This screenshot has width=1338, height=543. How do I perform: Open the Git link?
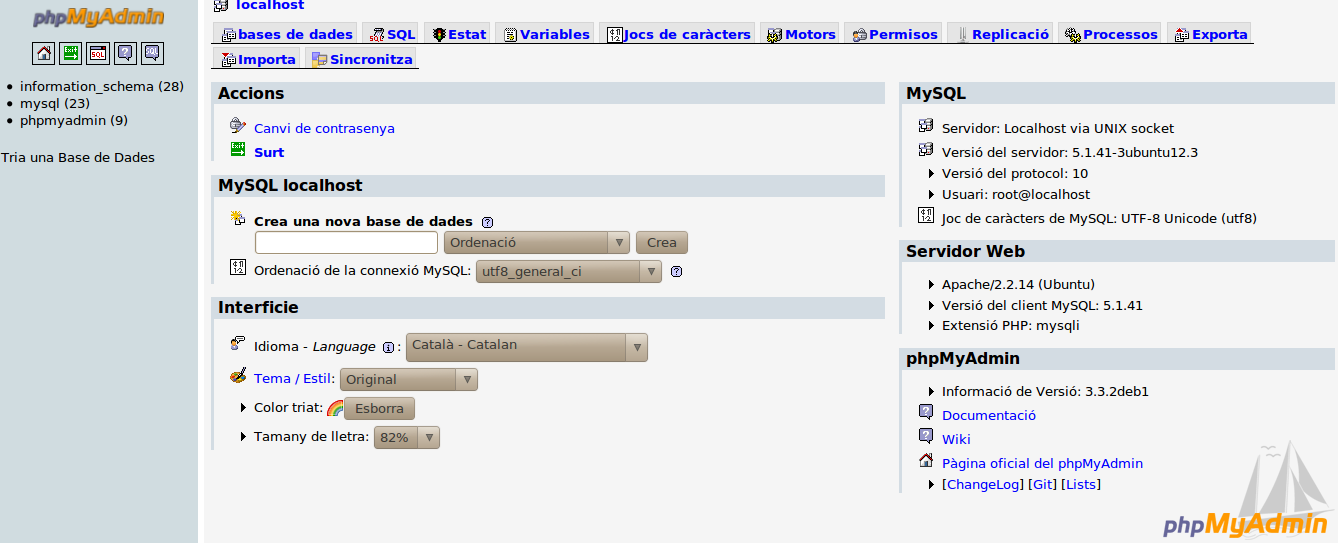[1042, 484]
